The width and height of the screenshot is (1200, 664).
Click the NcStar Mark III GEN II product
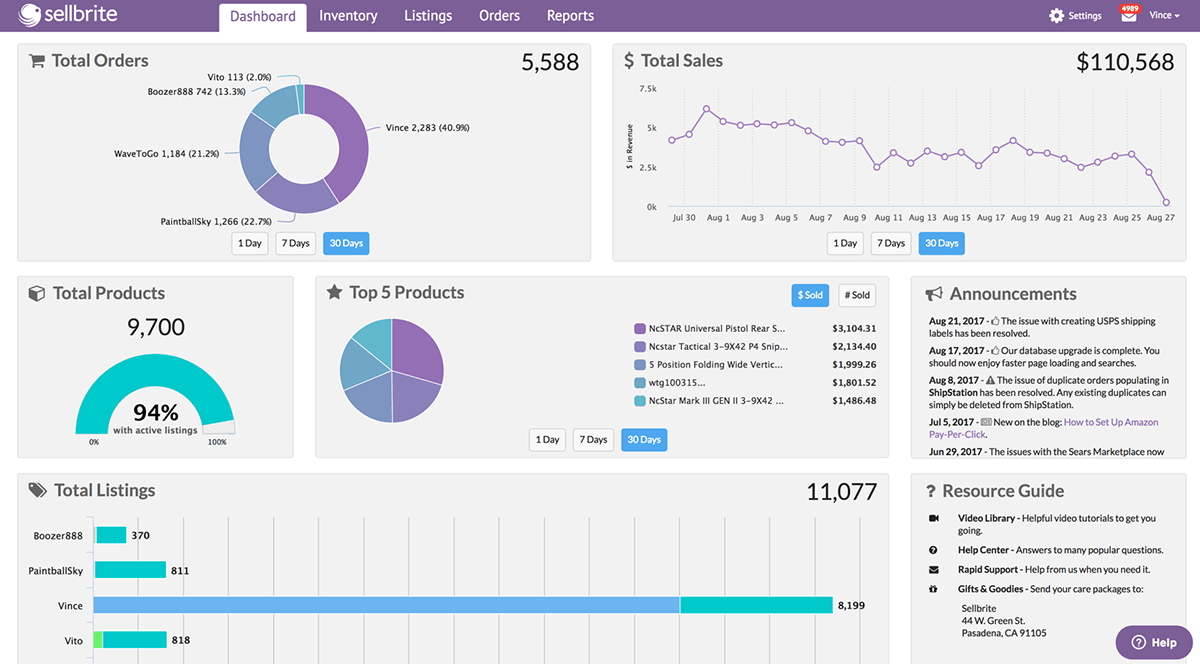tap(716, 400)
